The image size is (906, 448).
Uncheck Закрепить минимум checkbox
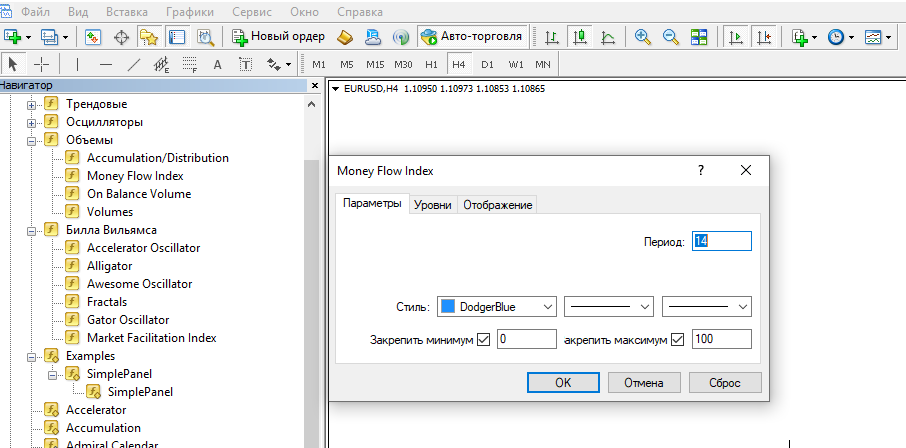[484, 340]
